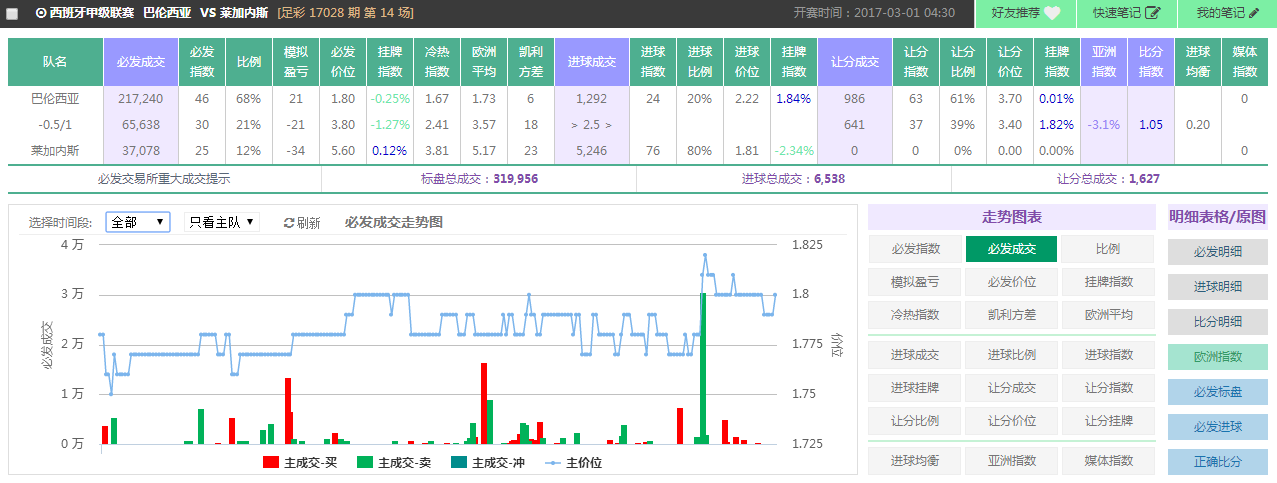
Task: Open the 全部 time period dropdown
Action: [x=137, y=222]
